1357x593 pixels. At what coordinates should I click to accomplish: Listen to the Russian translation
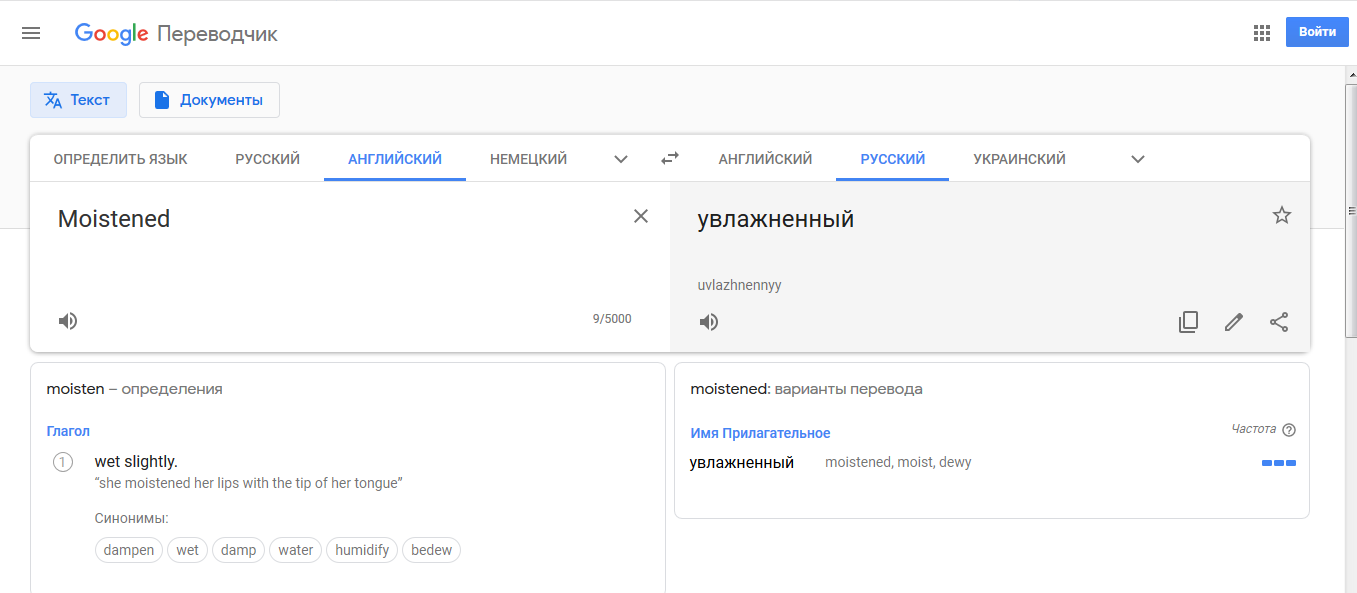pyautogui.click(x=709, y=322)
